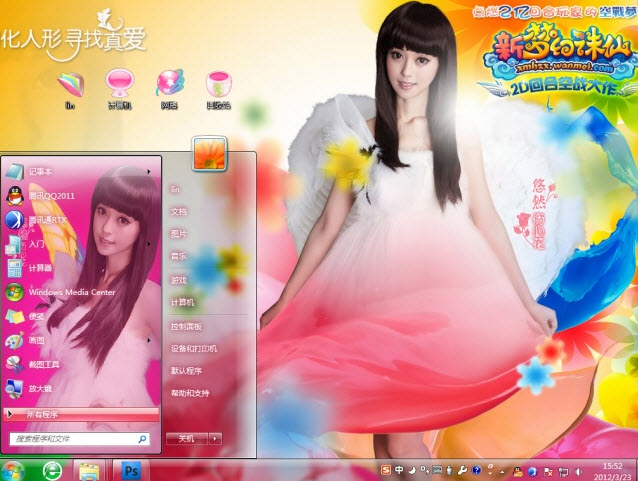Expand the 画图 jump list arrow
638x481 pixels.
tap(149, 340)
